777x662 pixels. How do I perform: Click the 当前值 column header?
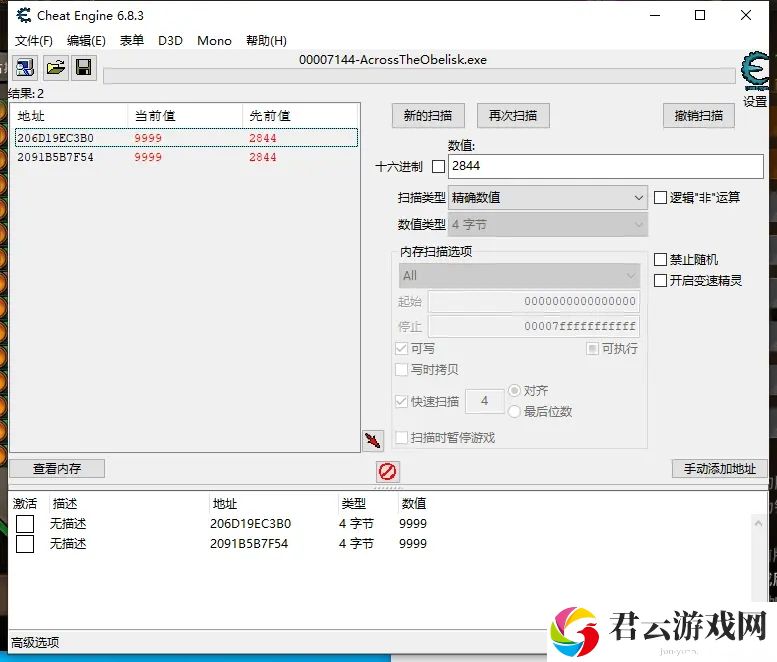pyautogui.click(x=185, y=116)
